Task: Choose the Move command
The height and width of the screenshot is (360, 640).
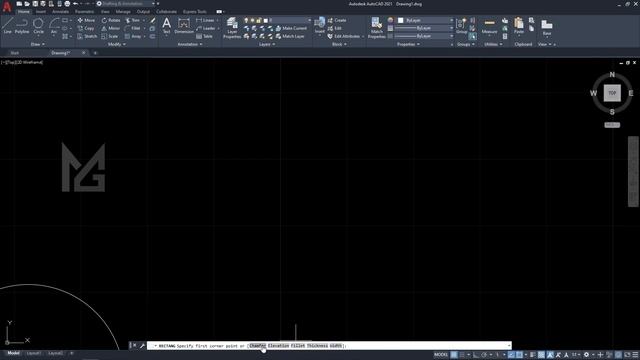Action: [x=86, y=20]
